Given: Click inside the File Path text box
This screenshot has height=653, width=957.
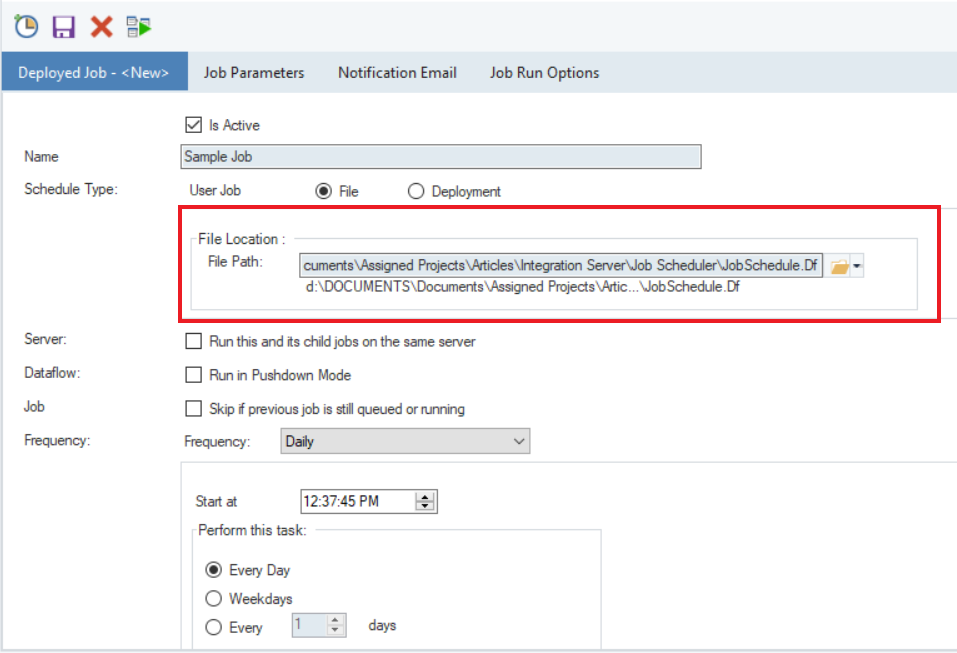Looking at the screenshot, I should pyautogui.click(x=560, y=266).
